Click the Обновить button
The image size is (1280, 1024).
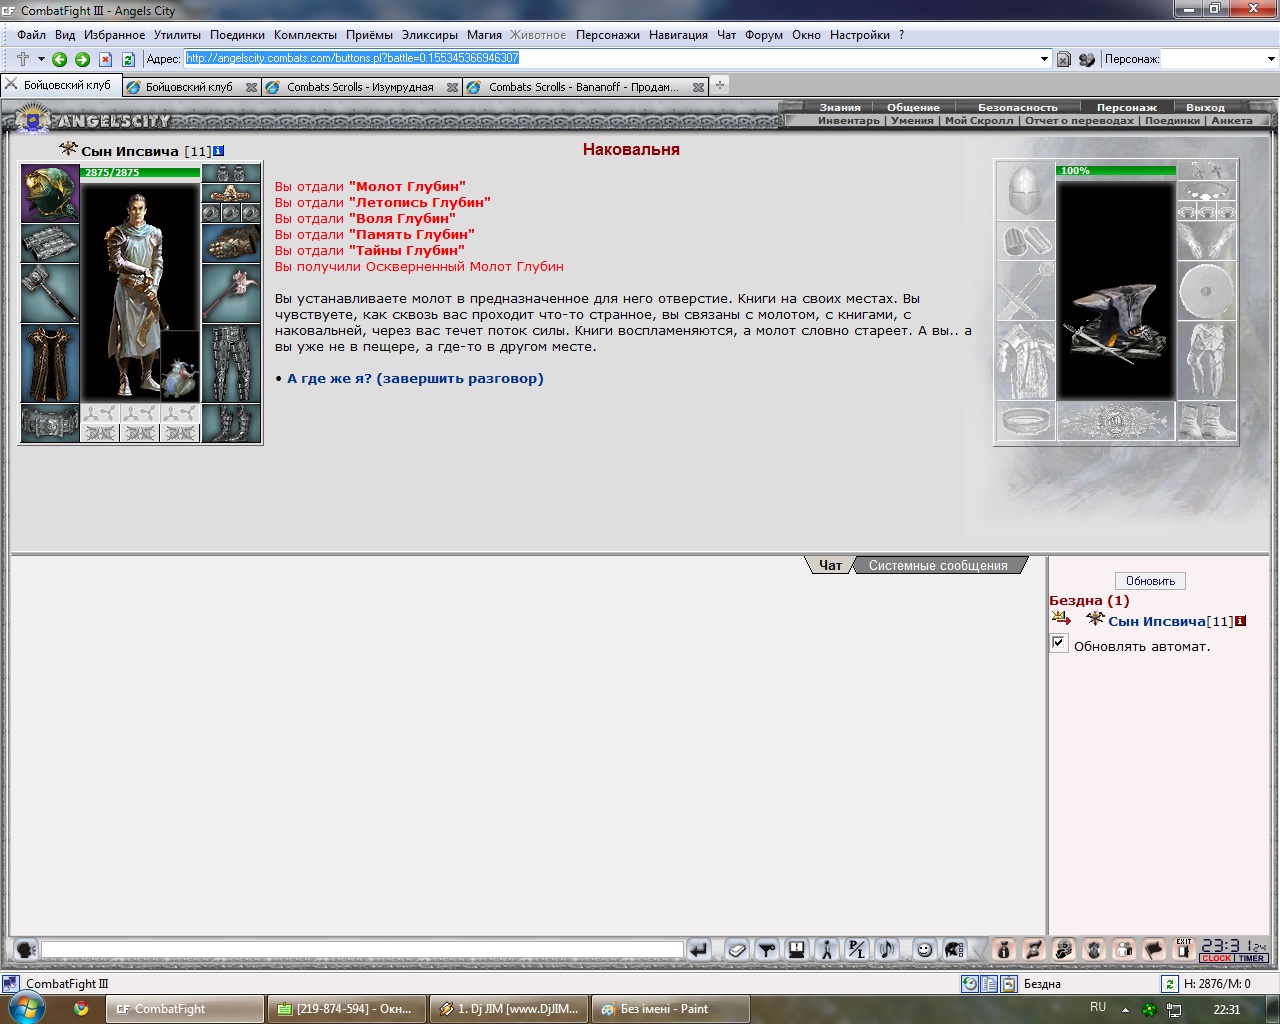1150,581
